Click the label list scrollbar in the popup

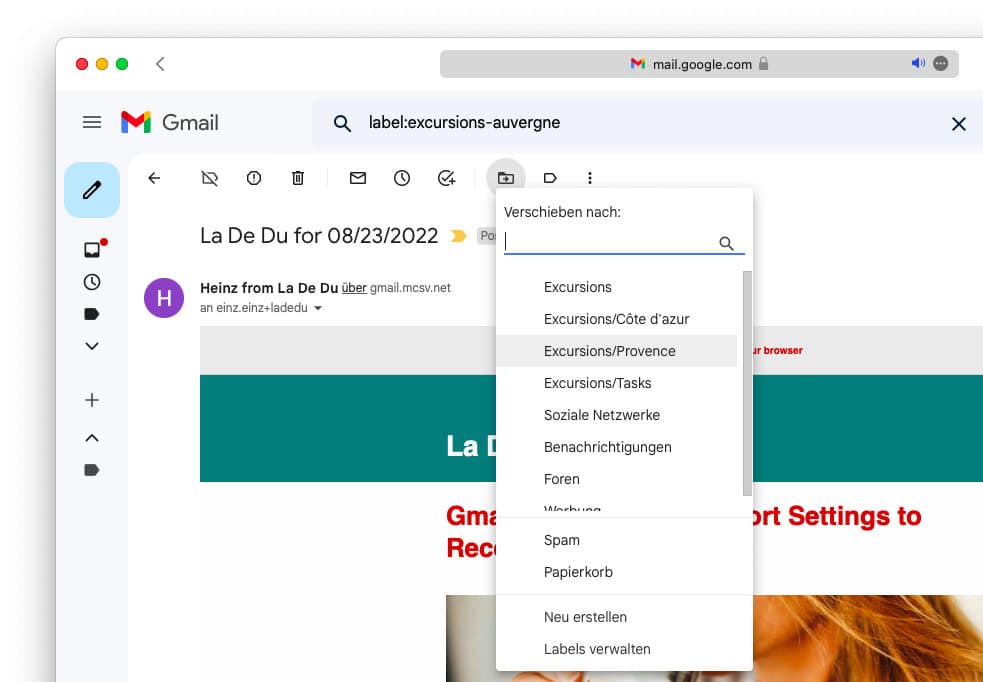coord(747,383)
